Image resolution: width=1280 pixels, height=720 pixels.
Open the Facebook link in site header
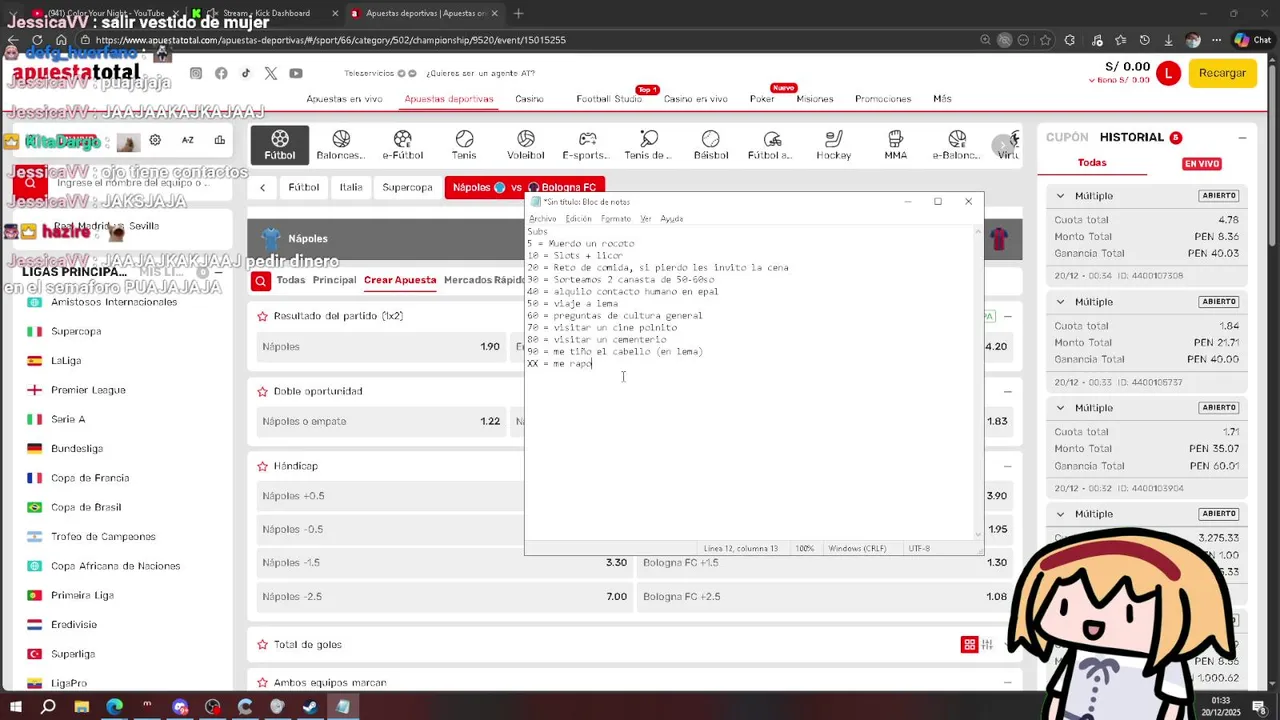221,73
